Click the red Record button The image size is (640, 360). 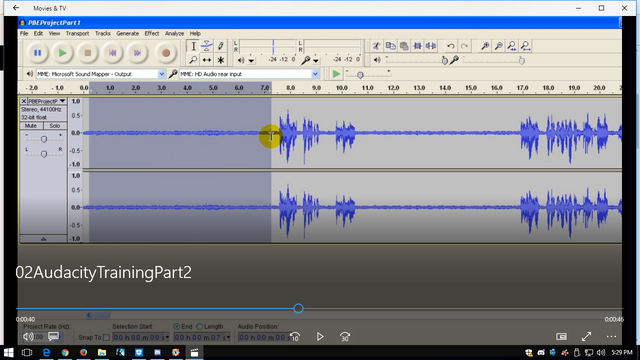point(166,53)
